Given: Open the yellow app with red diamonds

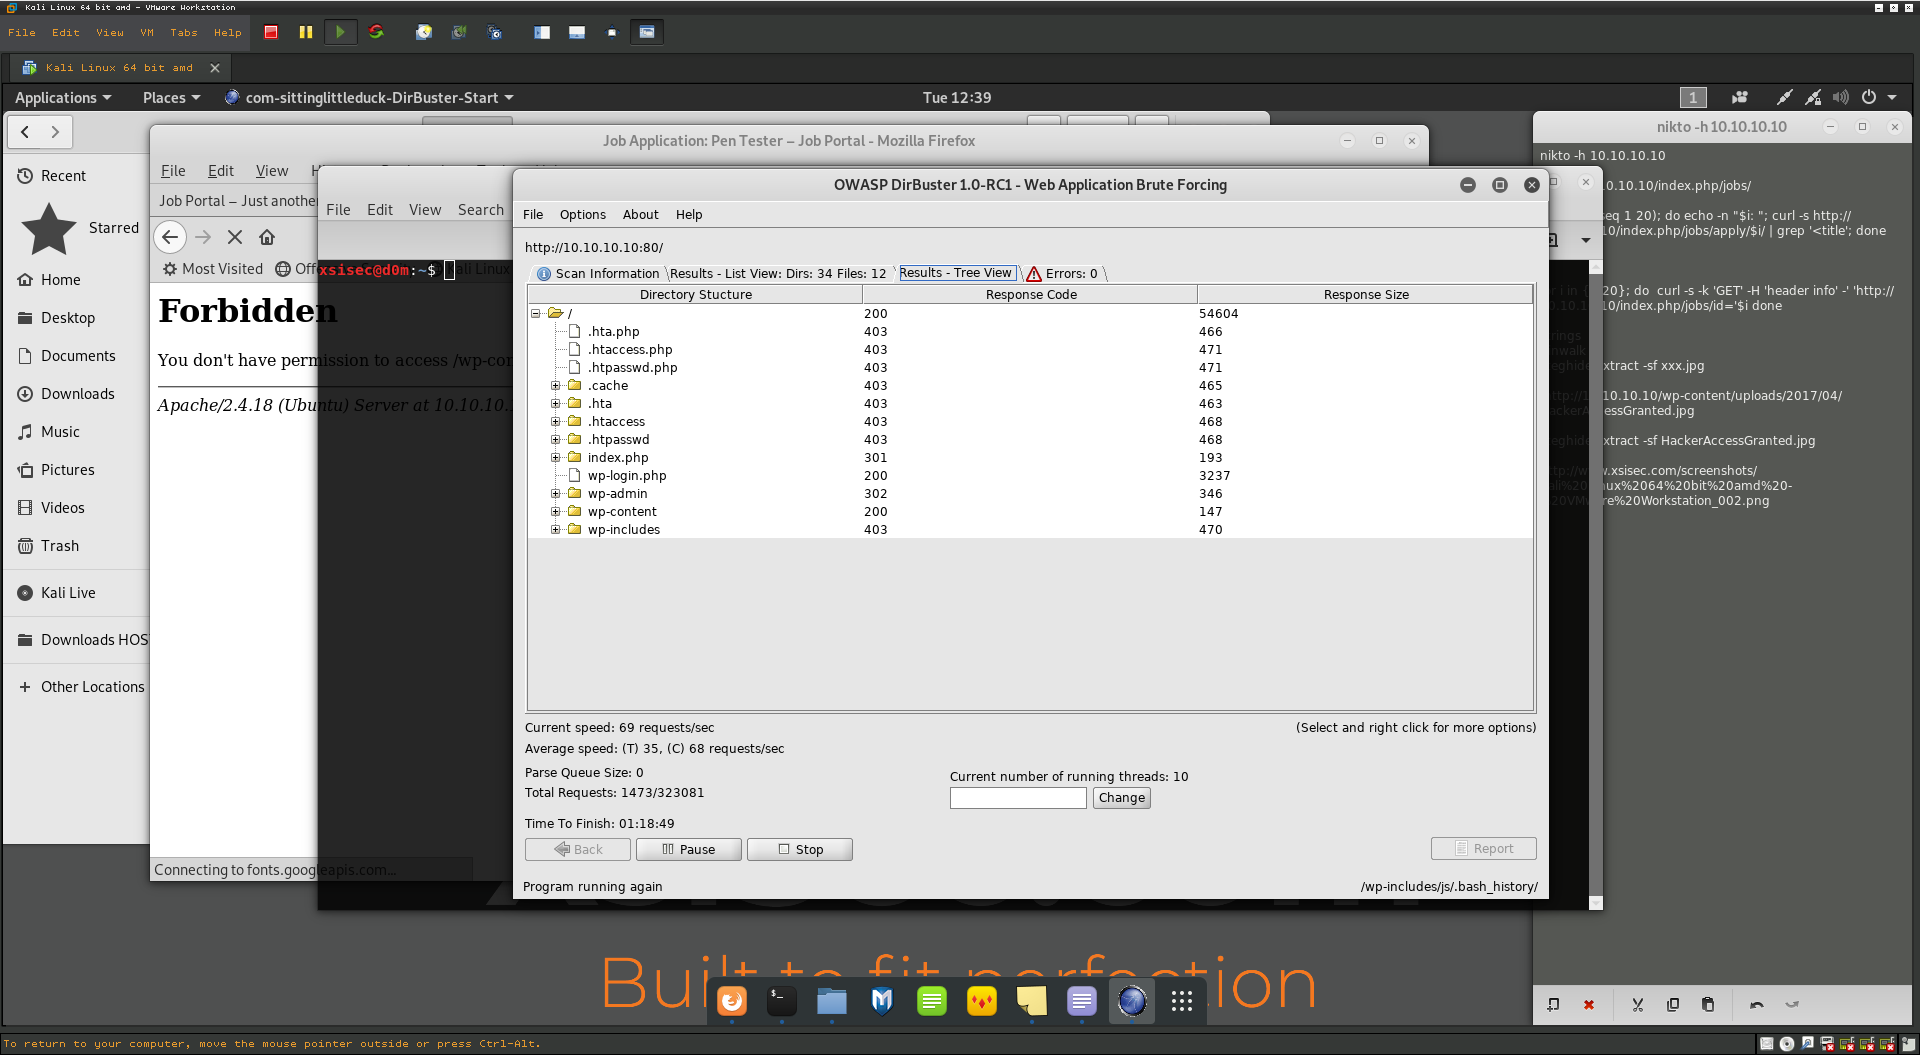Looking at the screenshot, I should pyautogui.click(x=982, y=1000).
